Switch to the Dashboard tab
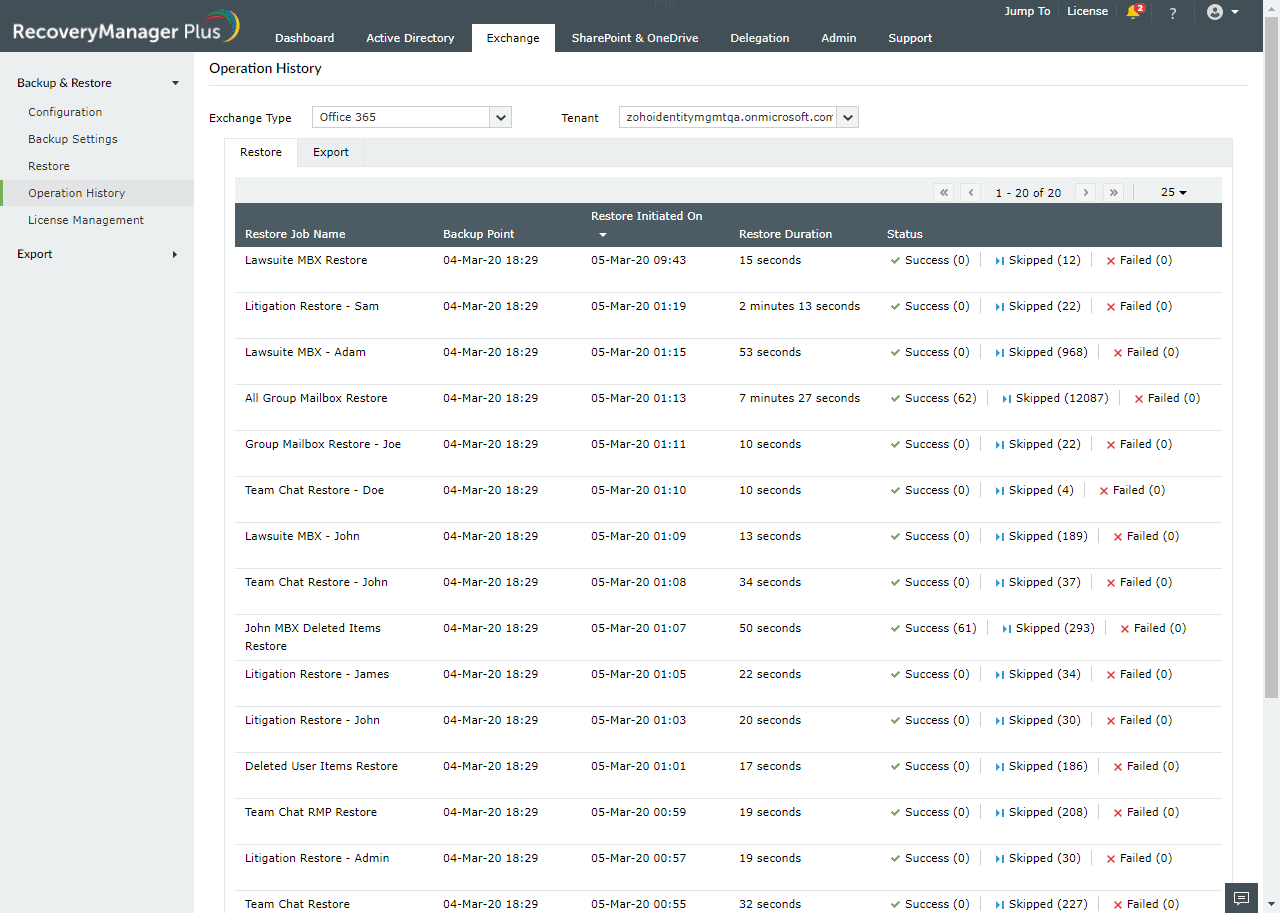Screen dimensions: 1280x913 click(305, 38)
